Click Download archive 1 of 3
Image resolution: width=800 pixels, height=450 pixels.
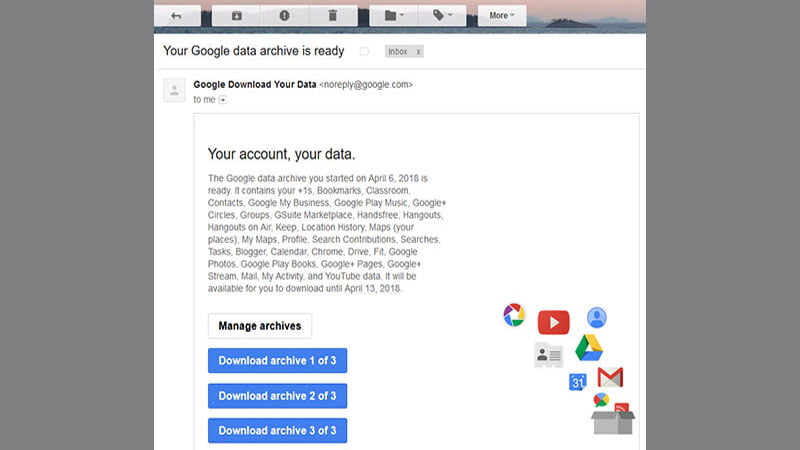(277, 361)
